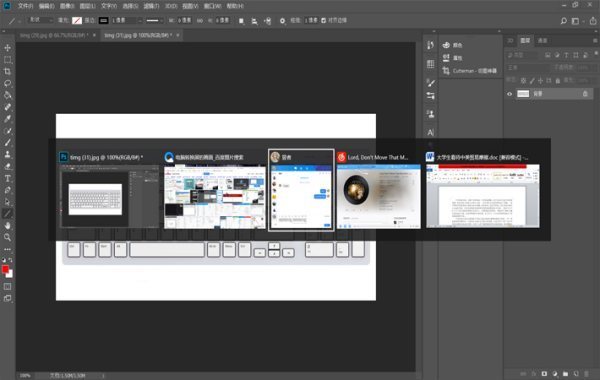
Task: Open the Edit menu
Action: [46, 6]
